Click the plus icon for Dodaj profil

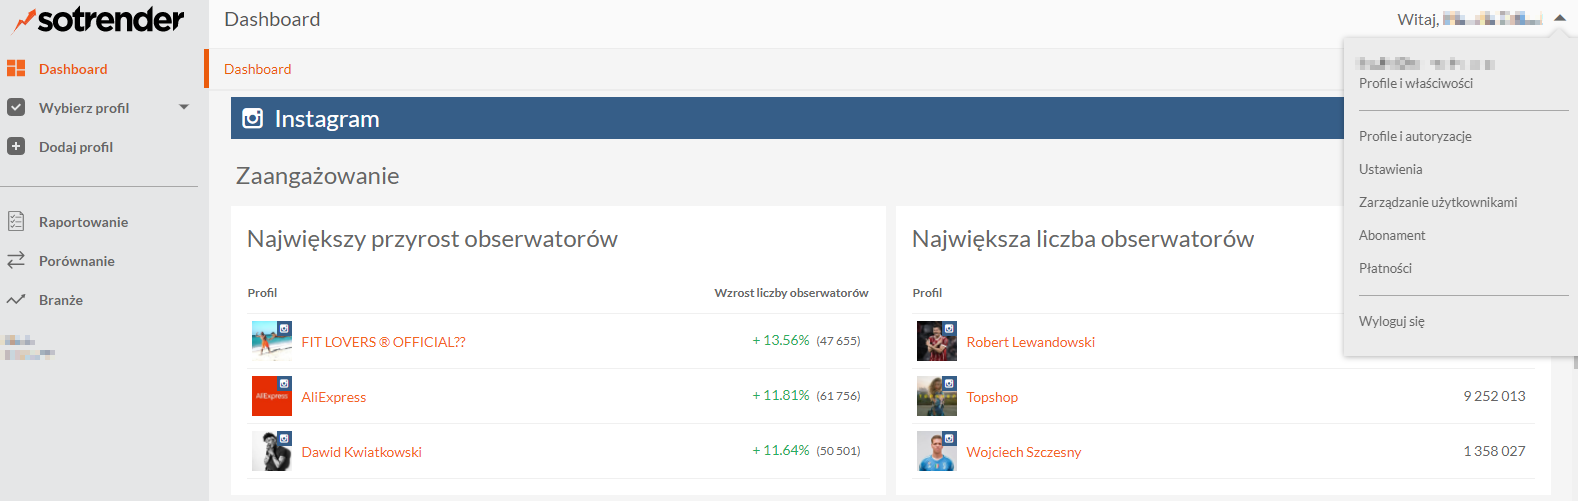tap(16, 146)
